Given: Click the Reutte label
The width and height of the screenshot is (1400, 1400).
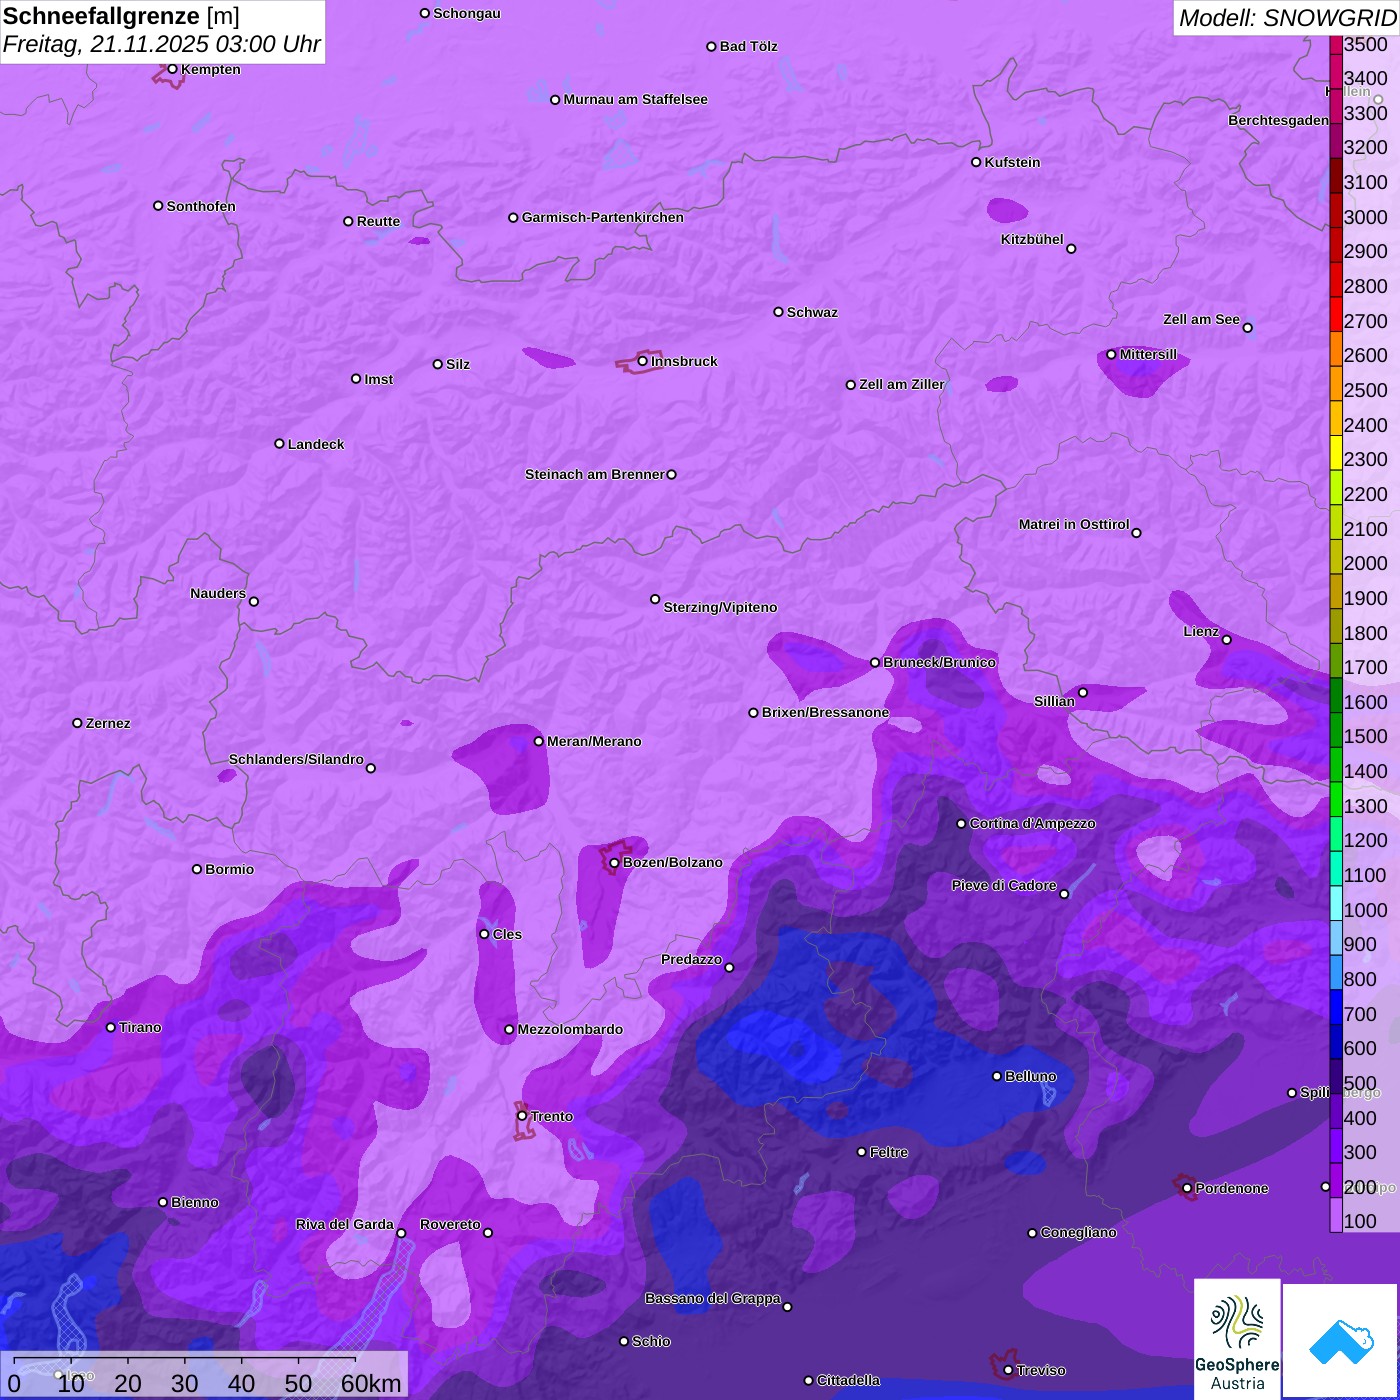Looking at the screenshot, I should coord(378,221).
